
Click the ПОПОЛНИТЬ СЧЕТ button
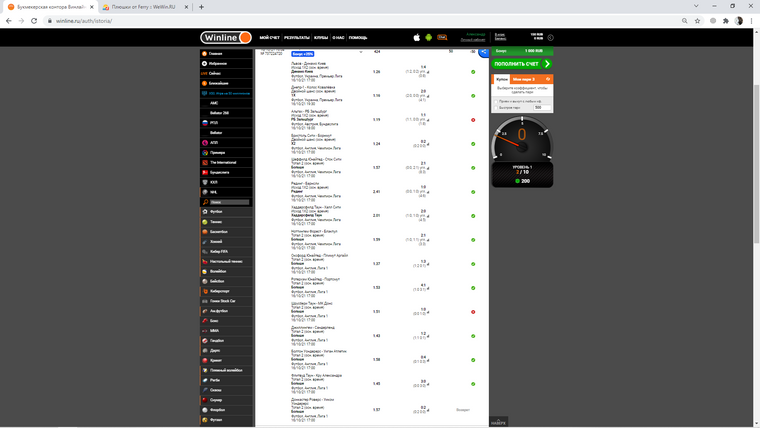[x=522, y=64]
